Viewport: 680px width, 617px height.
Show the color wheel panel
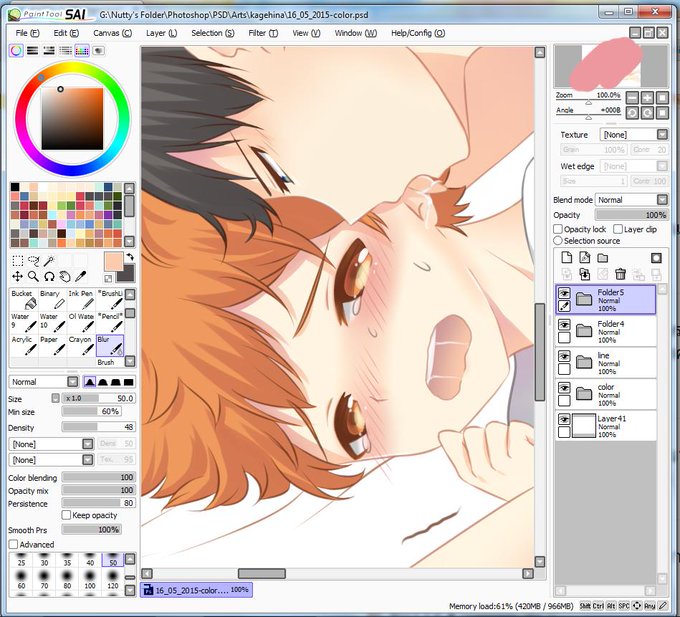point(16,51)
